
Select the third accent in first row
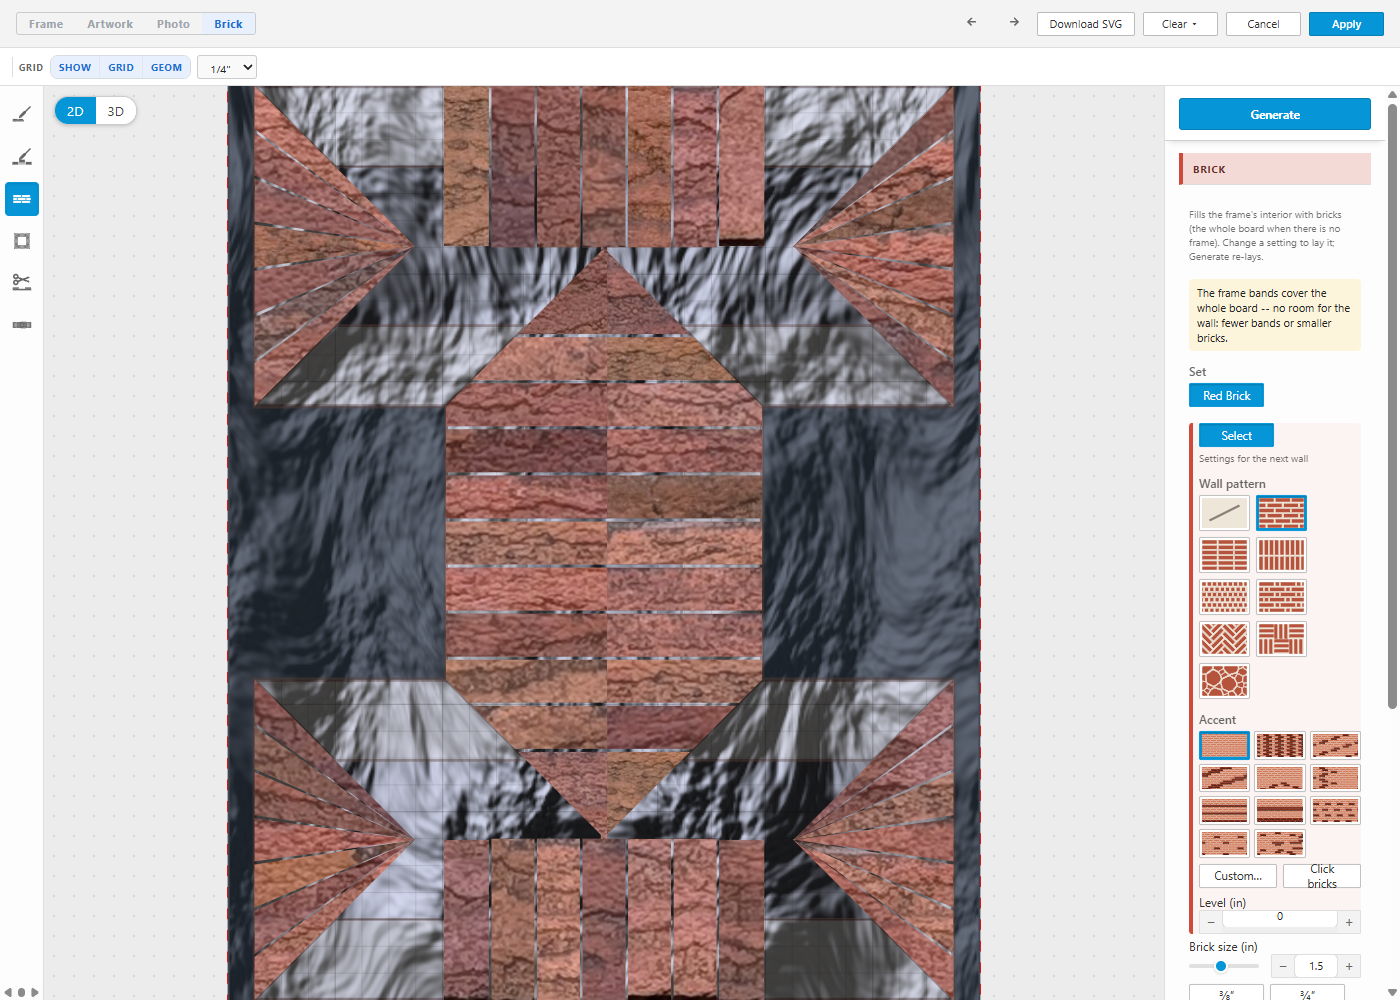point(1335,746)
